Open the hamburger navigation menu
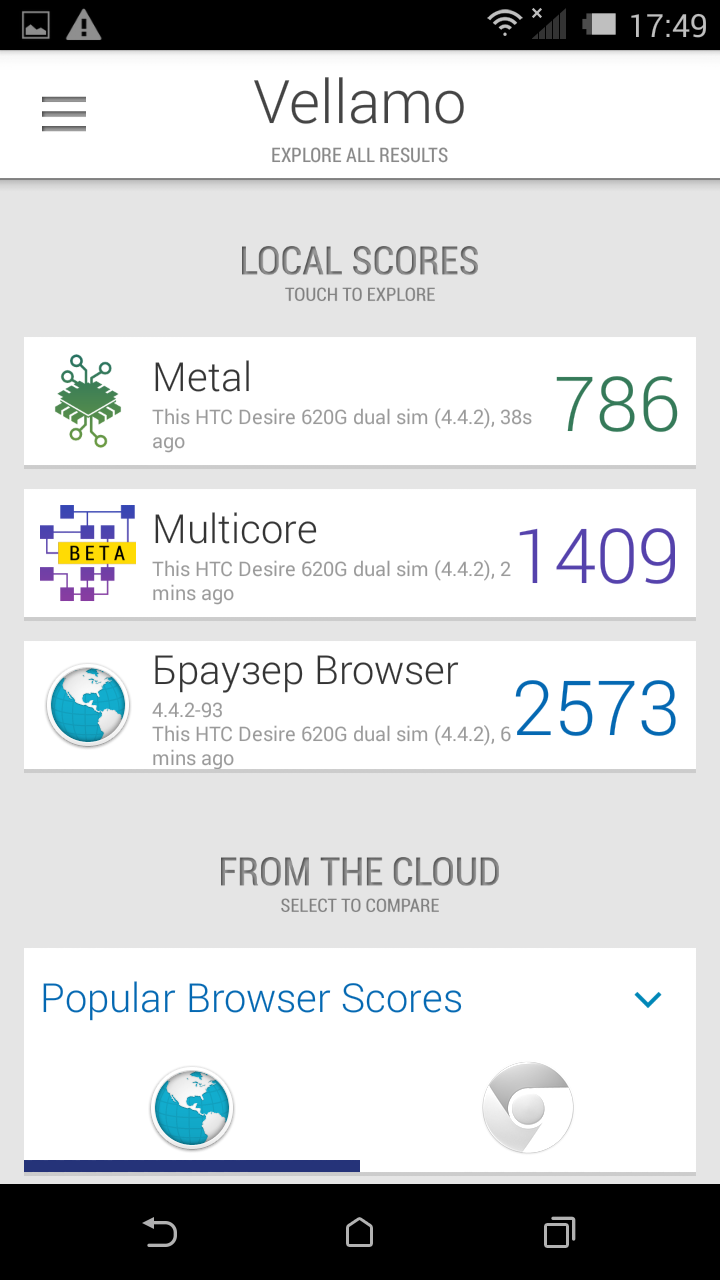Screen dimensions: 720x1280 click(x=64, y=114)
